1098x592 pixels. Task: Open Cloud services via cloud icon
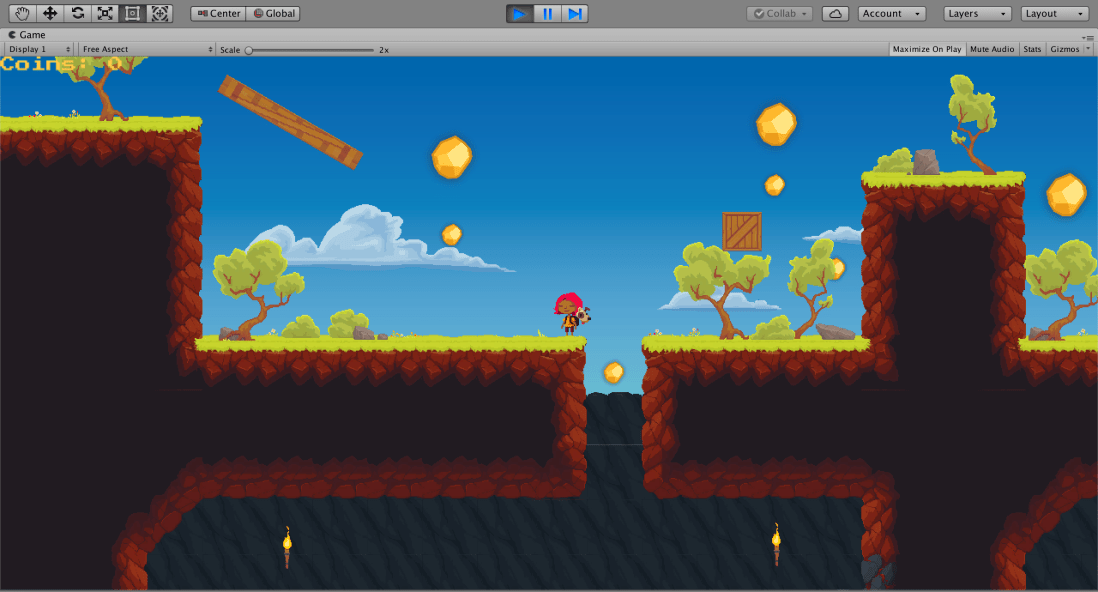pos(836,14)
